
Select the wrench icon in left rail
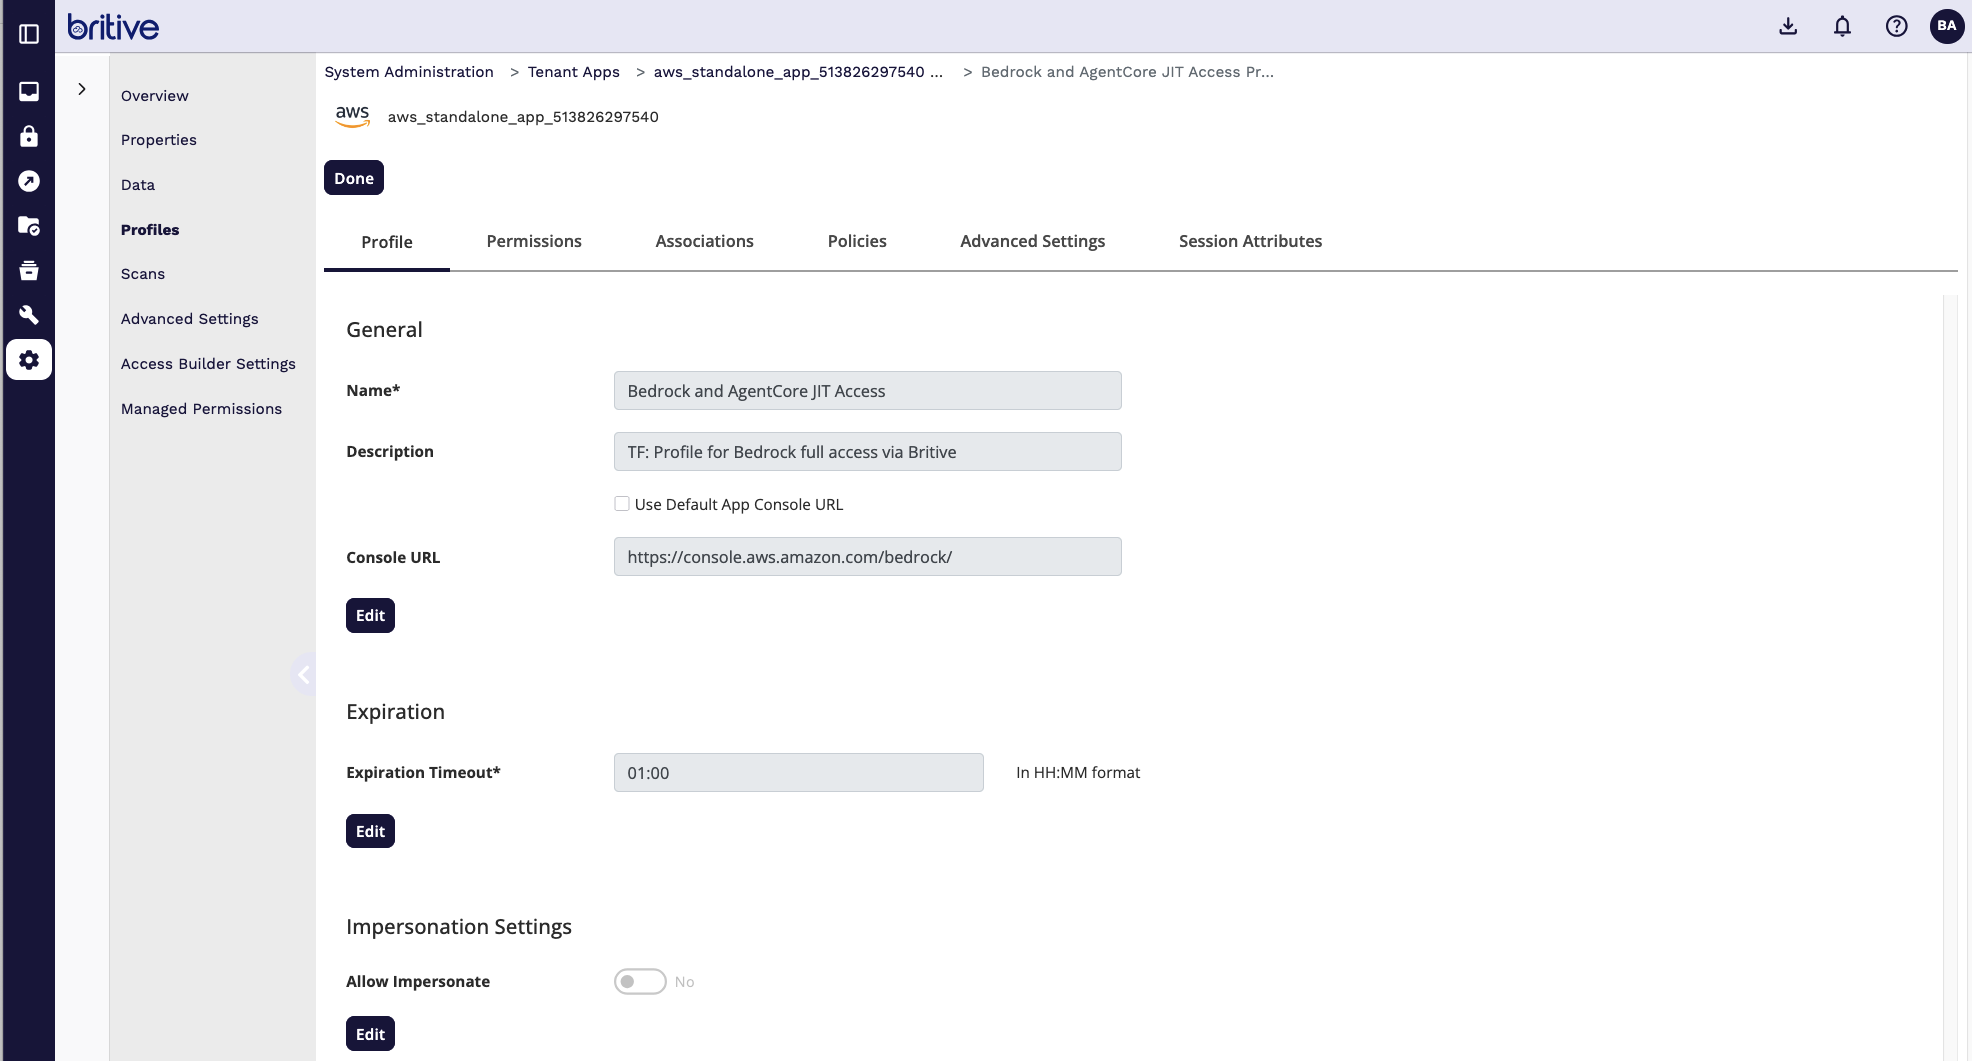click(29, 315)
